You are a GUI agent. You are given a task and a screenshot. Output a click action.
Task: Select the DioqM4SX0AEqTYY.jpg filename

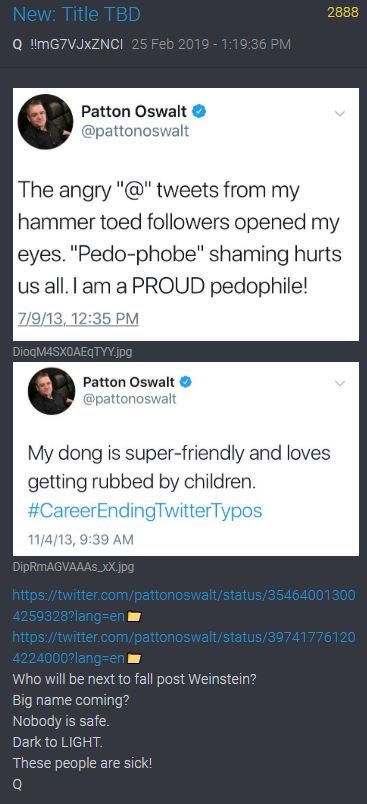(x=73, y=352)
